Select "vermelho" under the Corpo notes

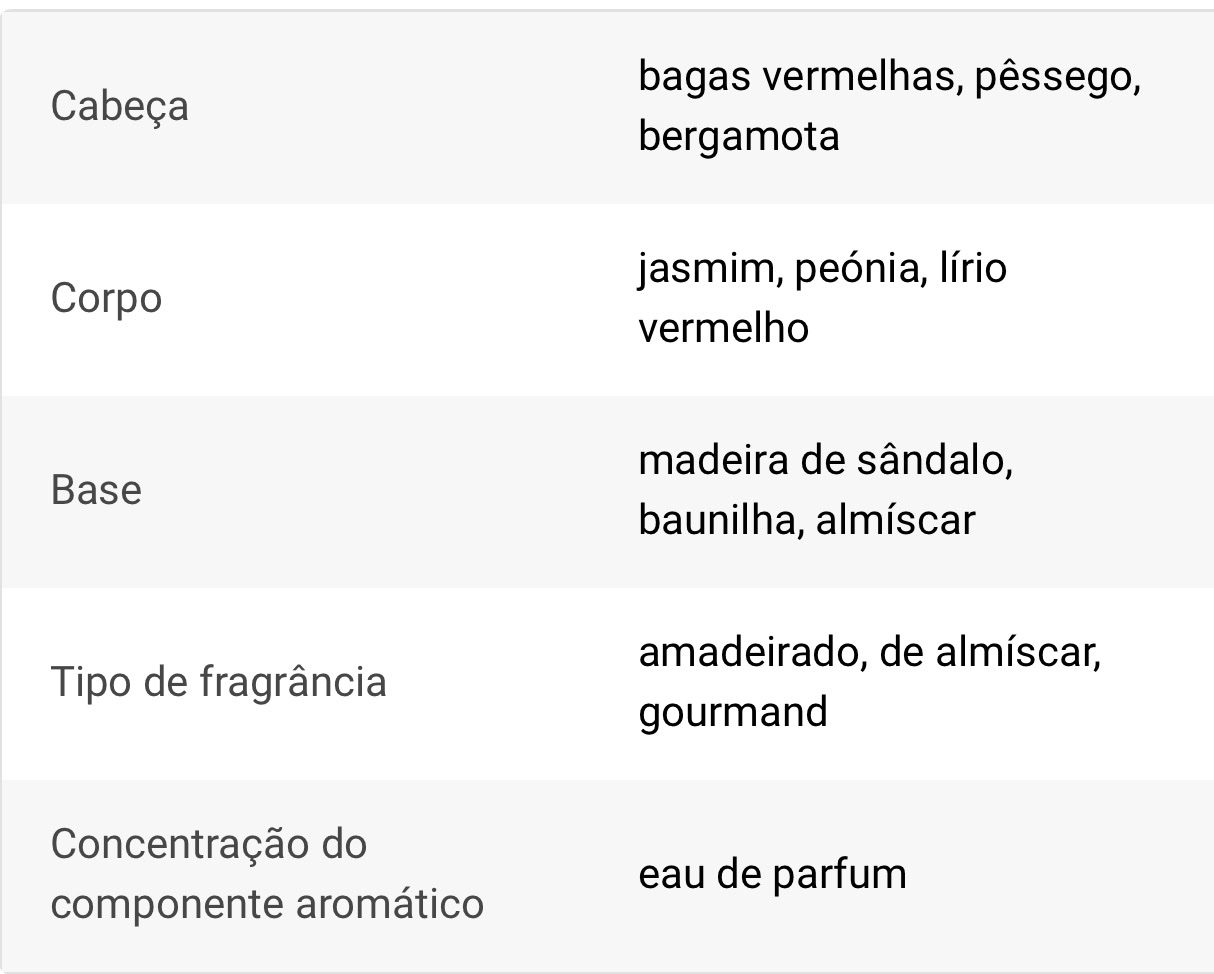[x=723, y=328]
